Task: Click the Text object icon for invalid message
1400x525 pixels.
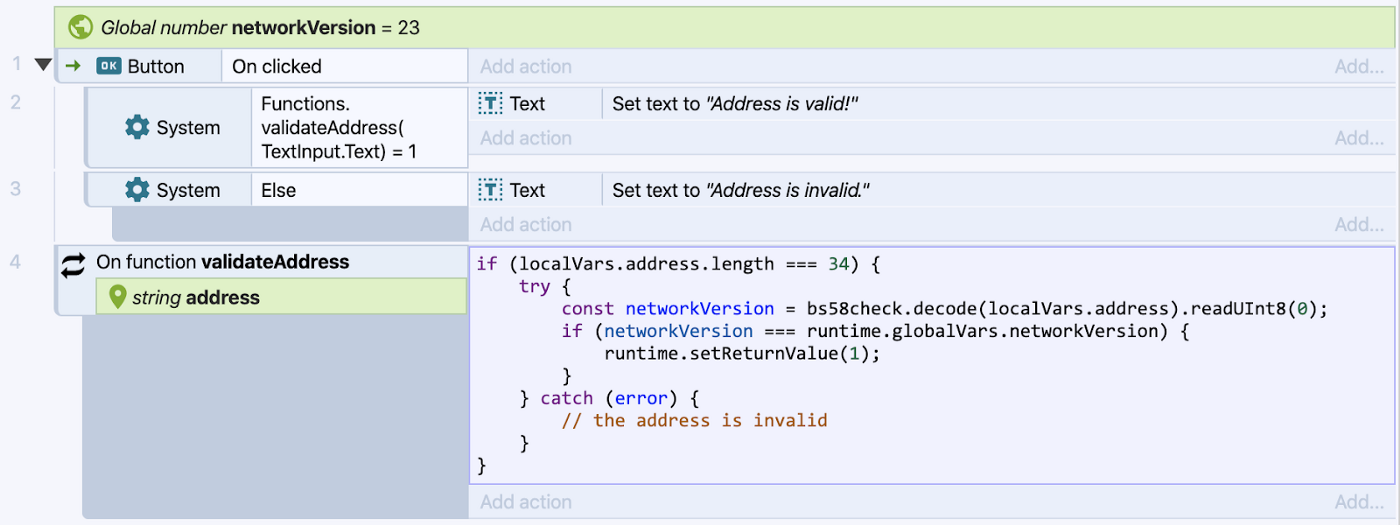Action: (490, 190)
